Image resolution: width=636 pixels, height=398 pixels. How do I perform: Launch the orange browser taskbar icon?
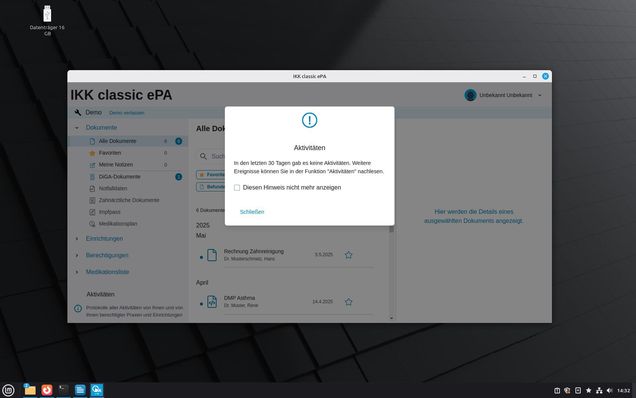47,390
